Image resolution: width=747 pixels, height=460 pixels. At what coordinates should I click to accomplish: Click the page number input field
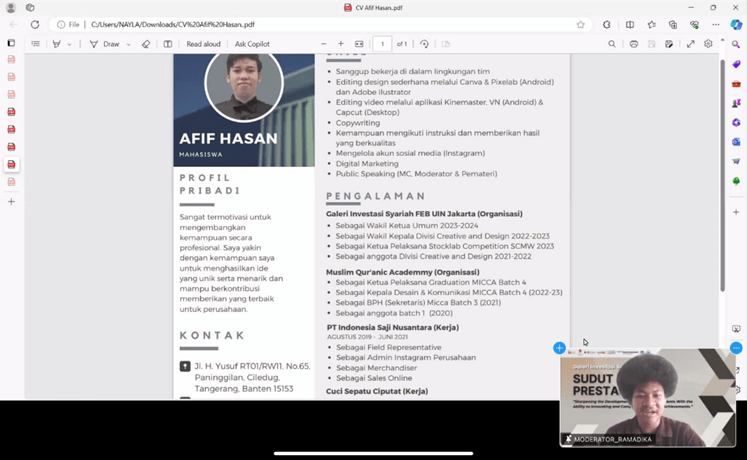[382, 44]
